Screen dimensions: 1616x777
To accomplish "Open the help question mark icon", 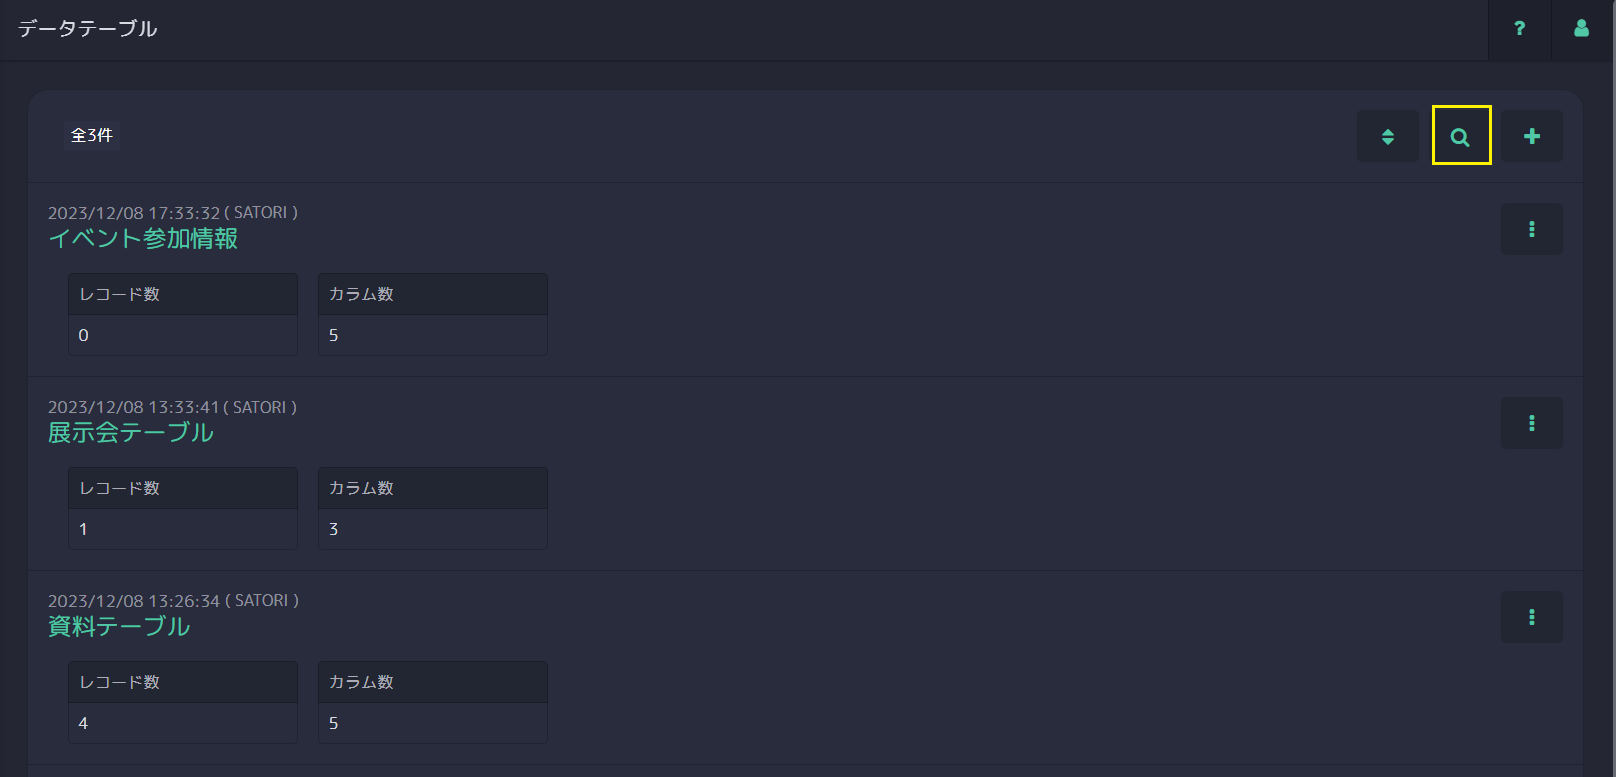I will [x=1519, y=29].
